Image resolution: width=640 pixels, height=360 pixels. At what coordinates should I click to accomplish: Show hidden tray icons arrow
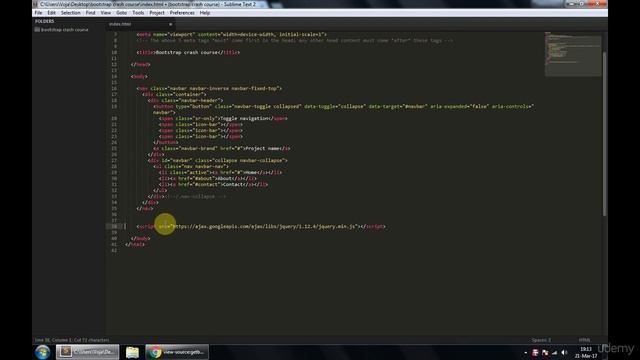(526, 353)
